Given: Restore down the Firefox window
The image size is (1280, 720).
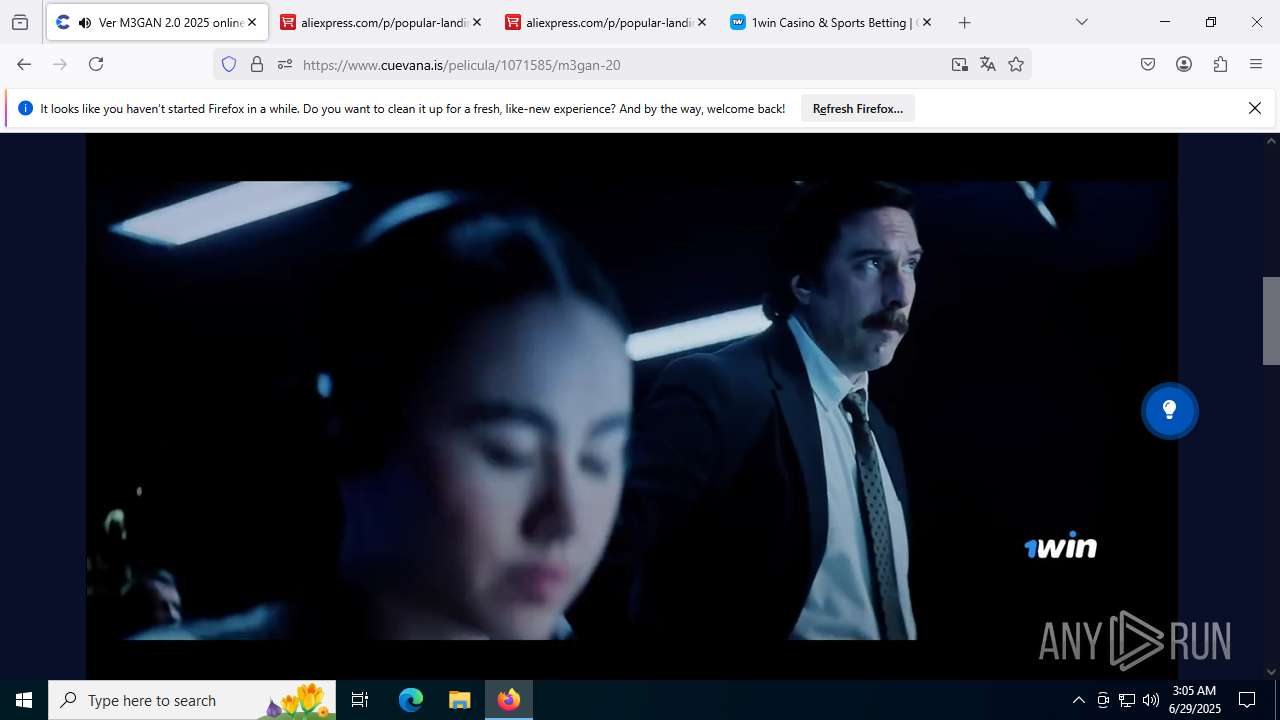Looking at the screenshot, I should (1210, 22).
